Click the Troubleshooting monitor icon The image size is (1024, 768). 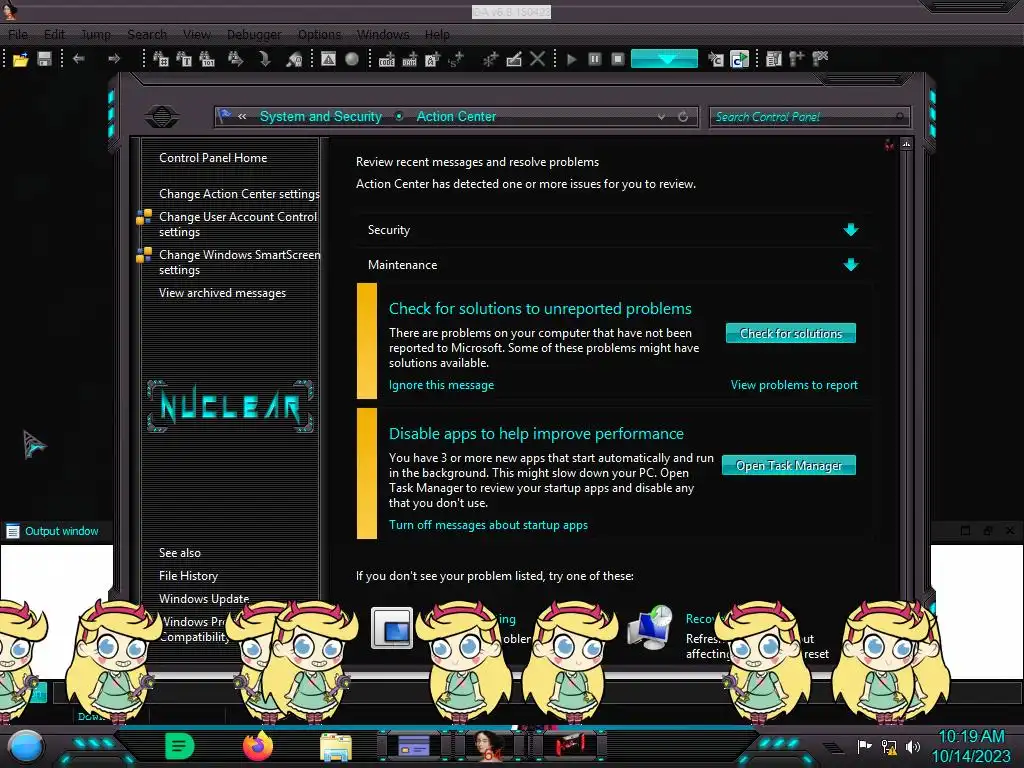pos(392,628)
